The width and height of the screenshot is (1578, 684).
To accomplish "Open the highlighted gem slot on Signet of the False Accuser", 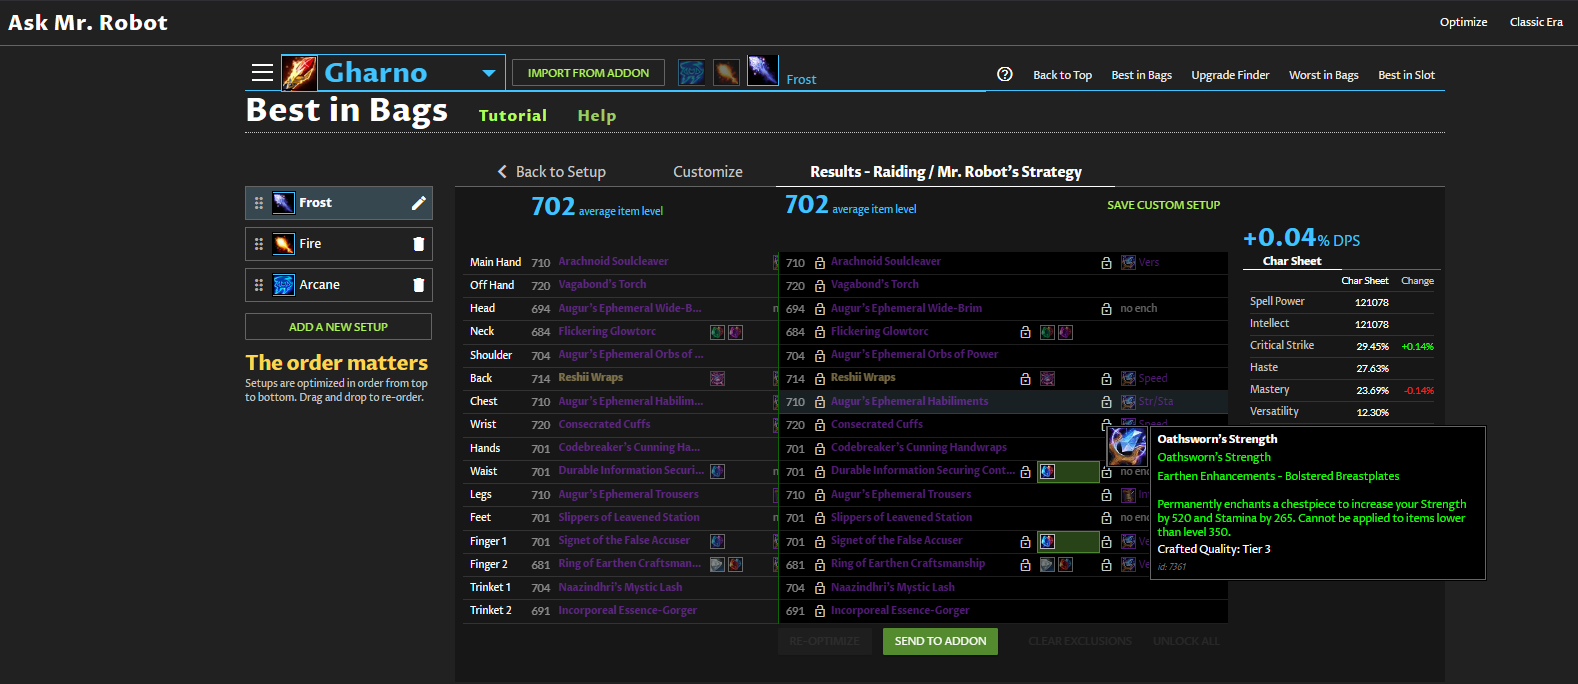I will tap(1068, 541).
